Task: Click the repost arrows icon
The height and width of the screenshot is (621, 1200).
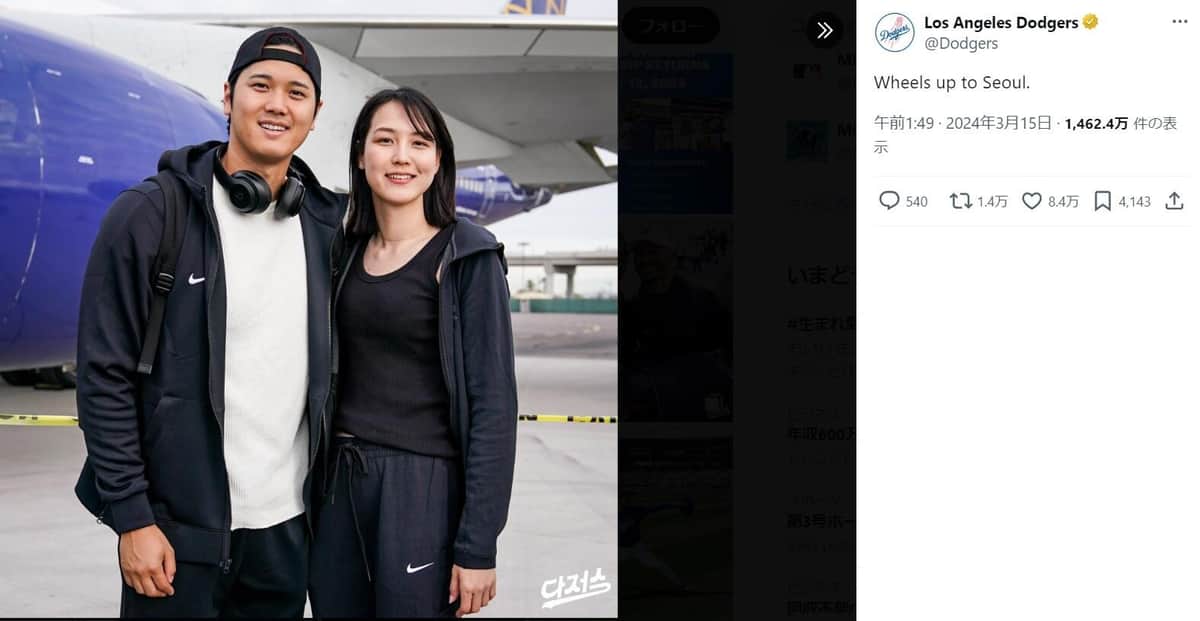Action: point(961,201)
